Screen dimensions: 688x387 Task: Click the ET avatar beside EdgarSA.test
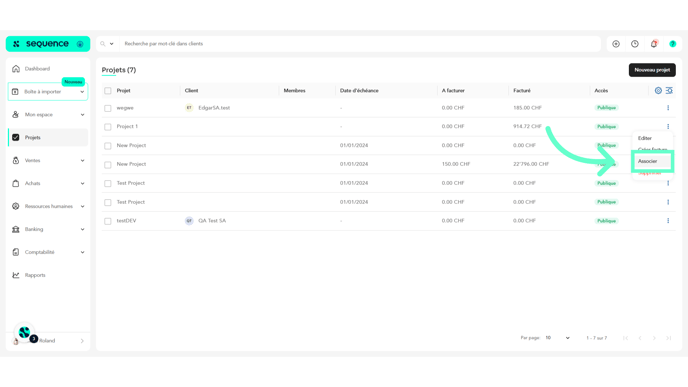coord(189,108)
